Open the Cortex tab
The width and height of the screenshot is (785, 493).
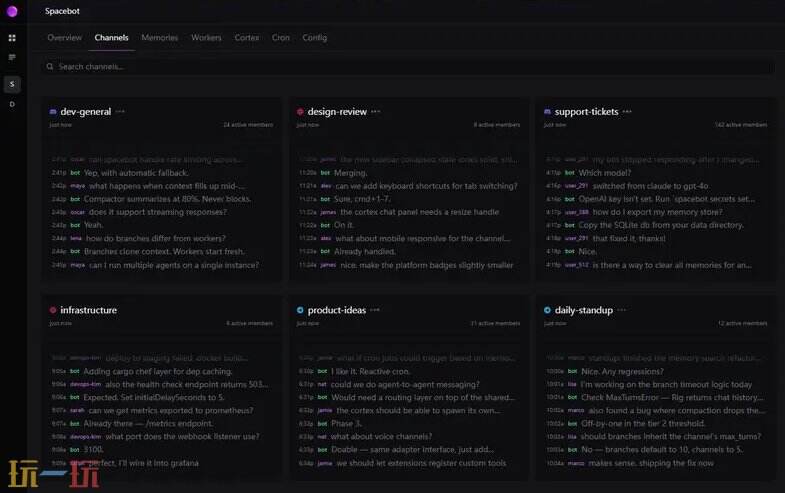(x=247, y=38)
